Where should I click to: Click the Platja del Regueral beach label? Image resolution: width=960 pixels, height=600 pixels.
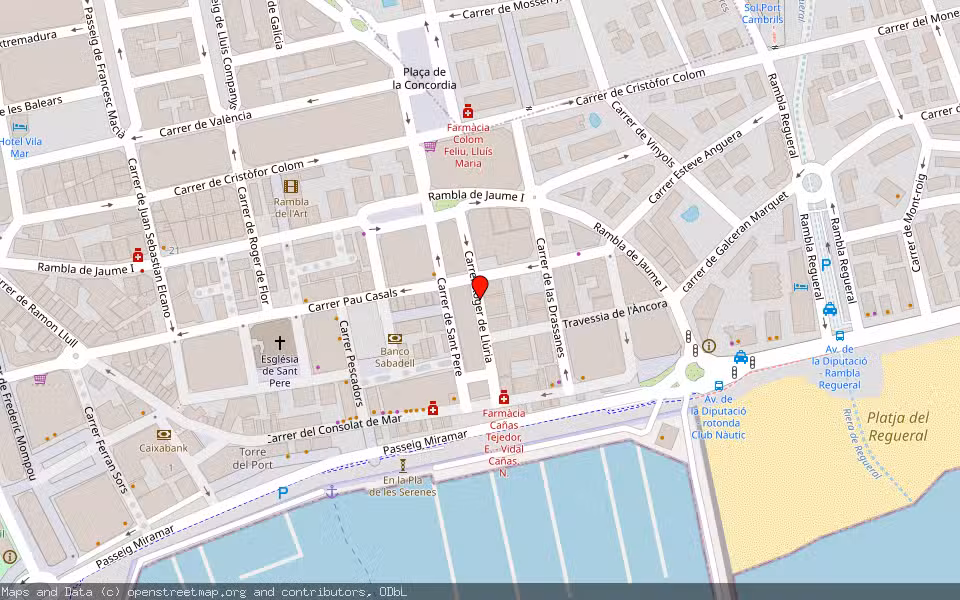(x=898, y=427)
